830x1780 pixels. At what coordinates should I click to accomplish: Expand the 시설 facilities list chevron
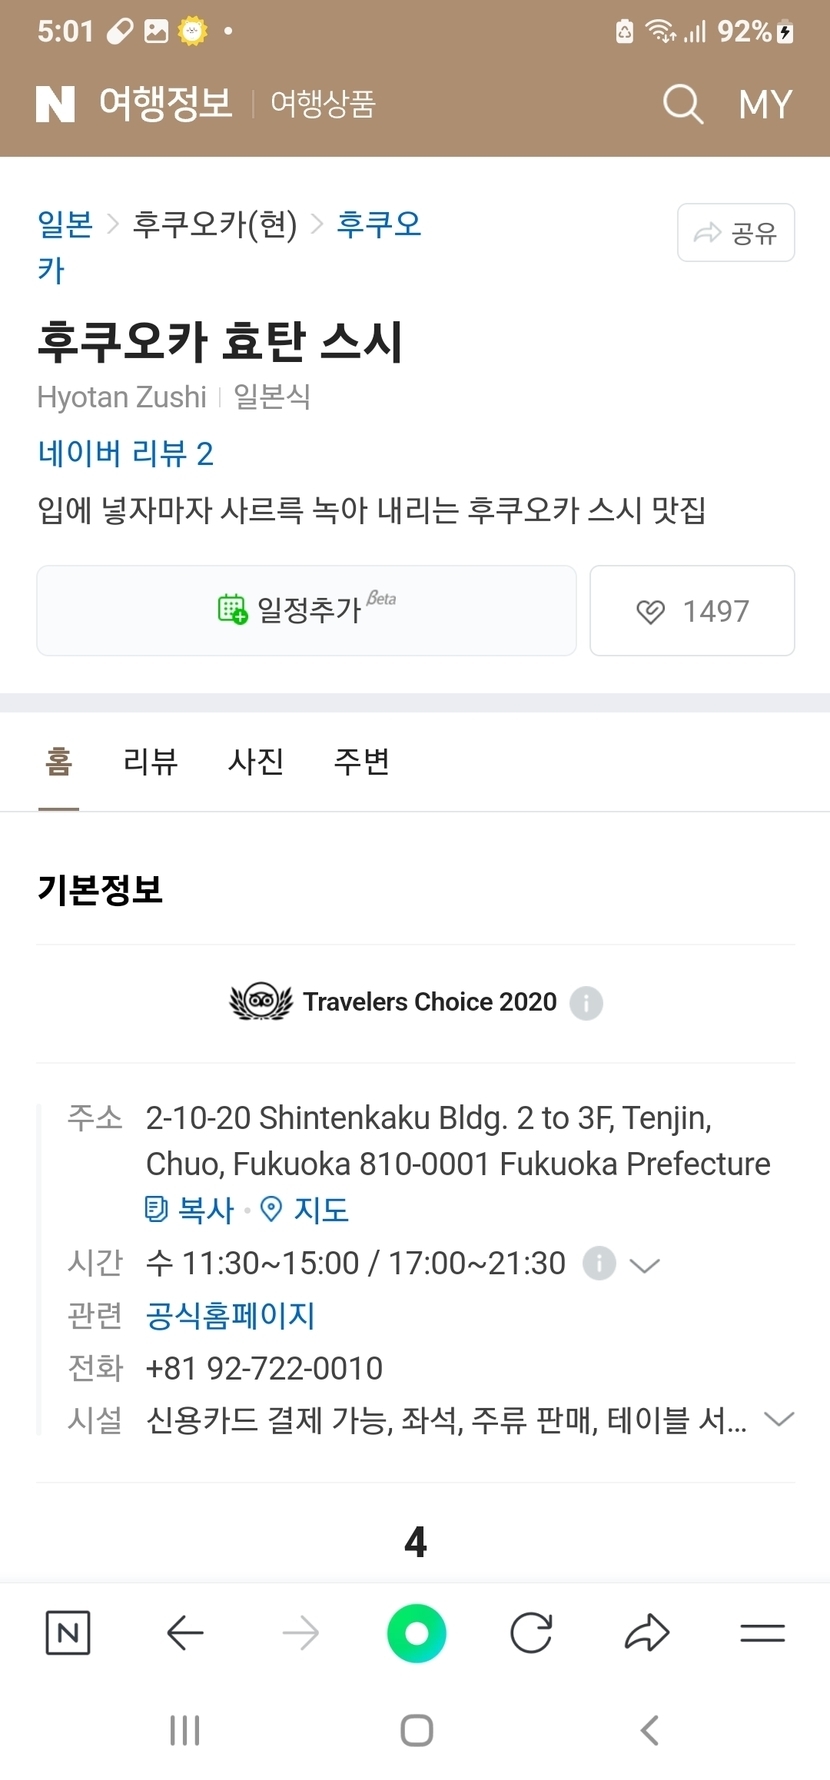pos(778,1419)
